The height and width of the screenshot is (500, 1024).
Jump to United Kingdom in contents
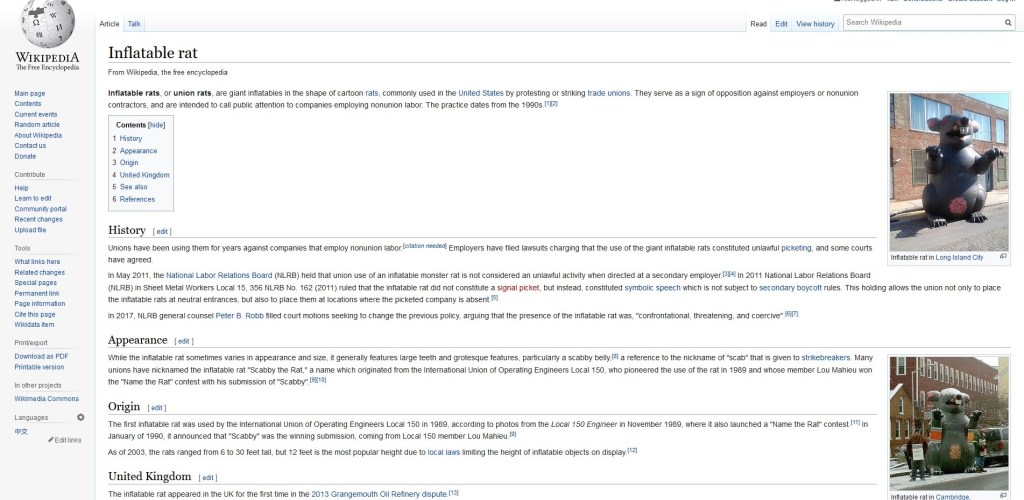click(x=144, y=175)
